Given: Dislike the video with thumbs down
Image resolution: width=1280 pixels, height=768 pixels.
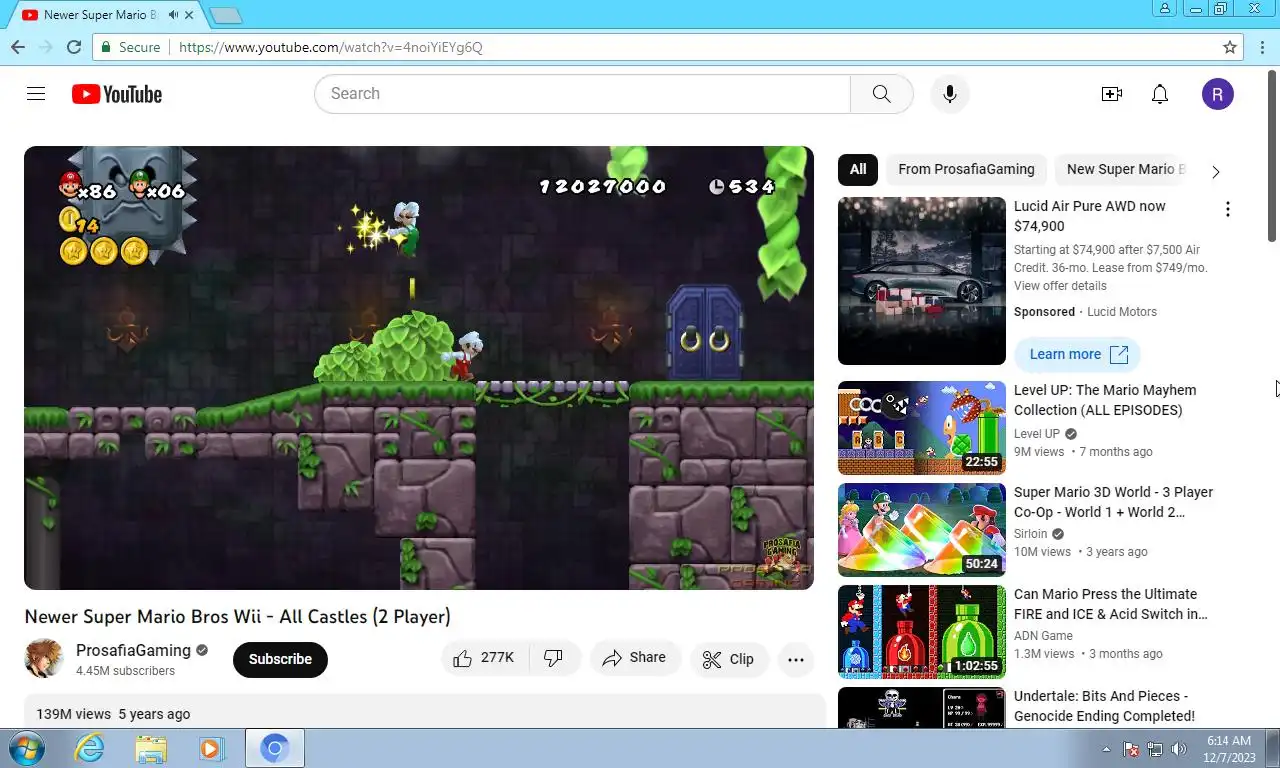Looking at the screenshot, I should [553, 658].
